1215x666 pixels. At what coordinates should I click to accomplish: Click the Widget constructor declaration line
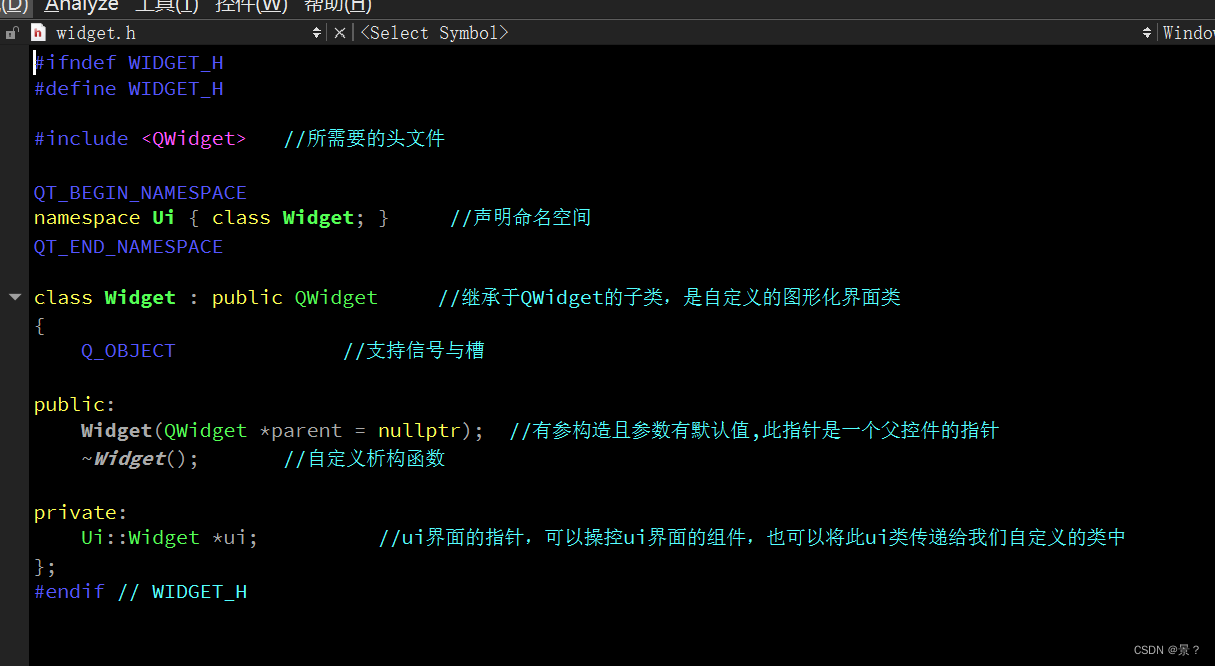point(200,430)
